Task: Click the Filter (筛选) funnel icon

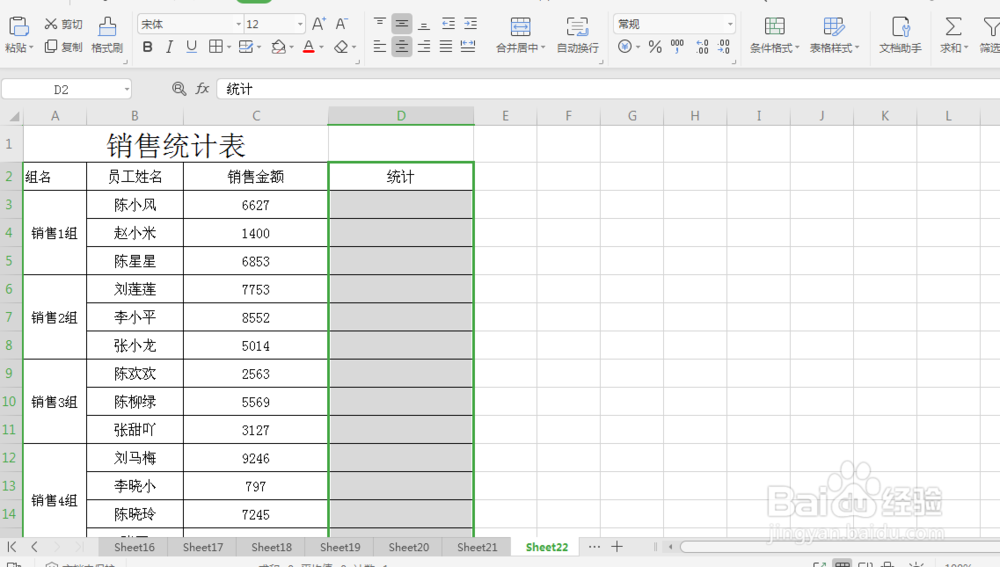Action: tap(992, 27)
